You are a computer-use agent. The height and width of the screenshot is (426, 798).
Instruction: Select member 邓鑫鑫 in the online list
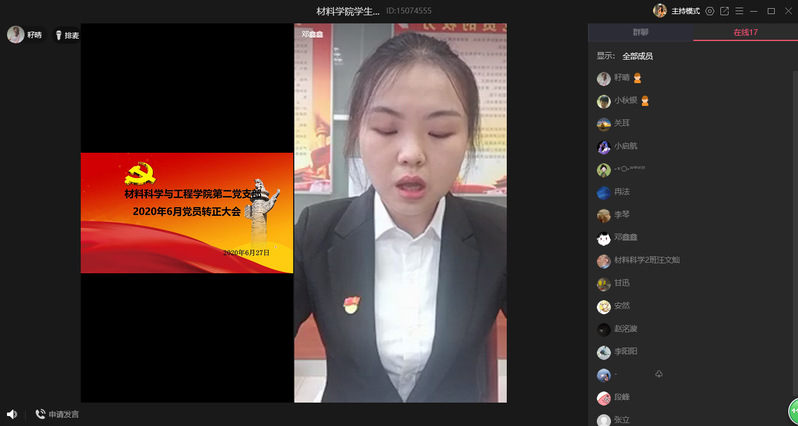(627, 238)
